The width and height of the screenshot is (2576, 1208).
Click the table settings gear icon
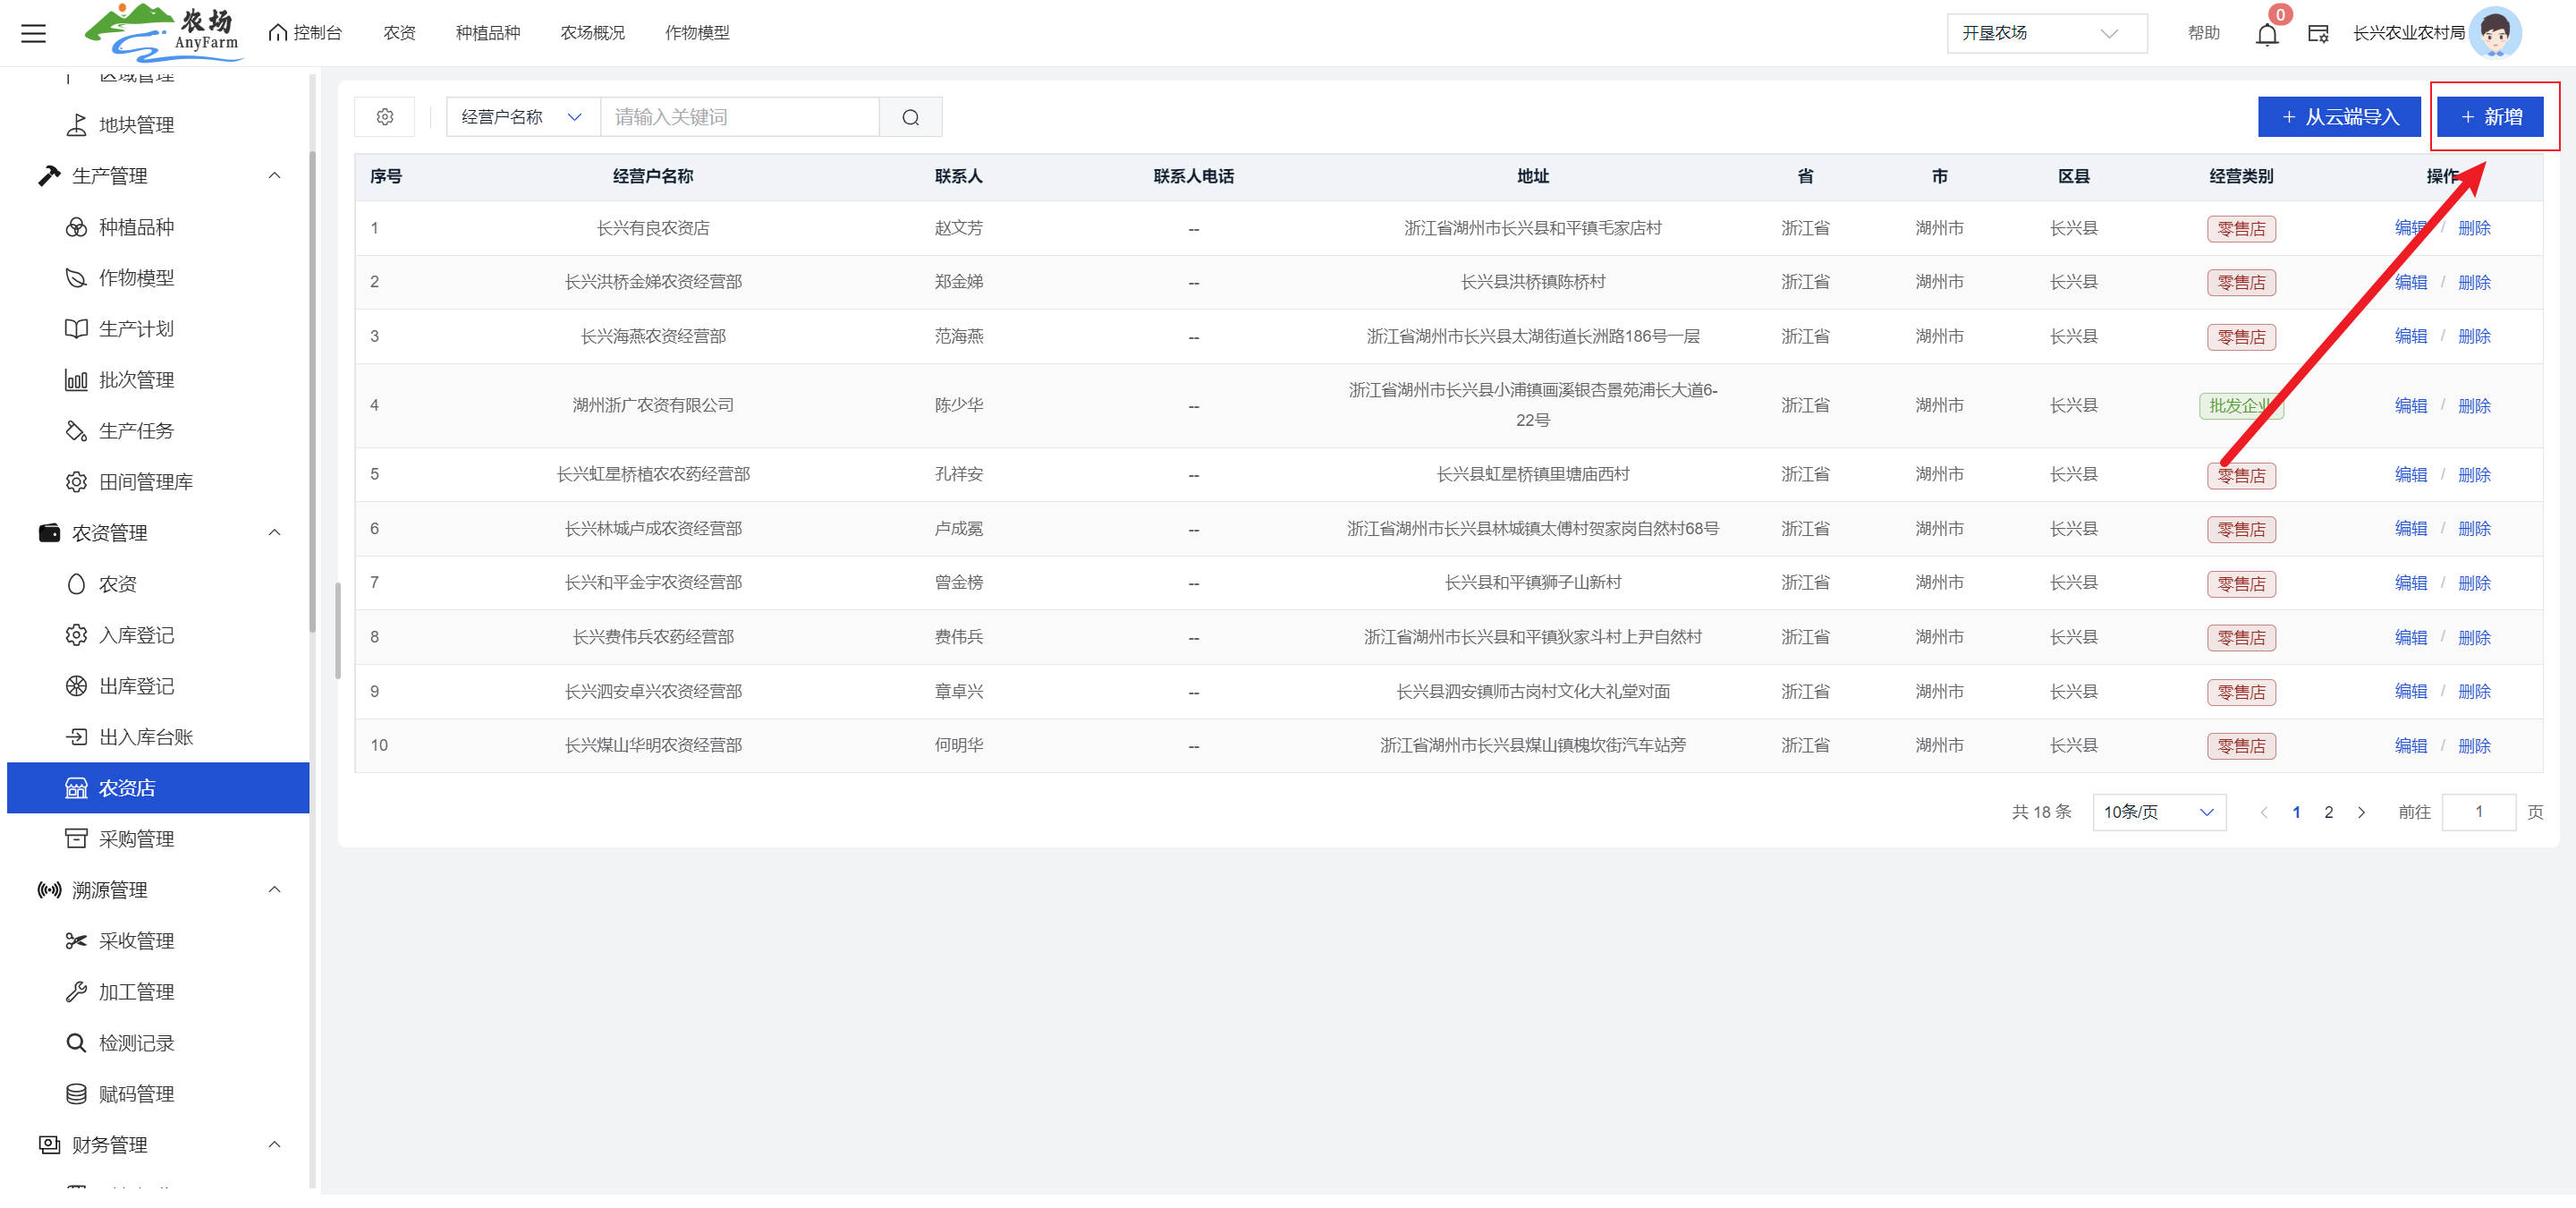click(385, 117)
